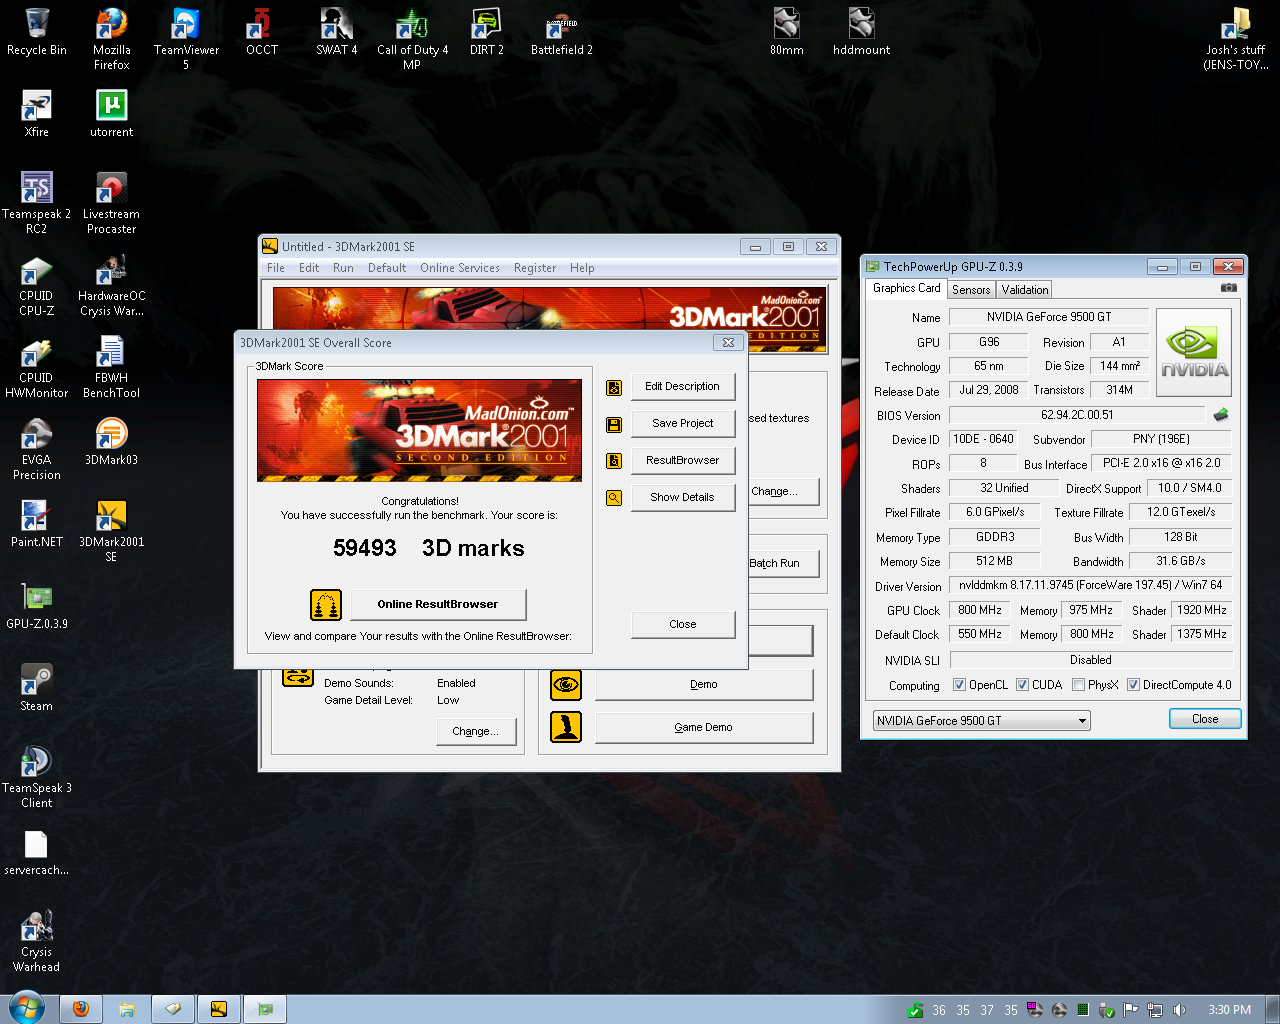This screenshot has height=1024, width=1280.
Task: Open the Default menu in 3DMark2001
Action: [387, 268]
